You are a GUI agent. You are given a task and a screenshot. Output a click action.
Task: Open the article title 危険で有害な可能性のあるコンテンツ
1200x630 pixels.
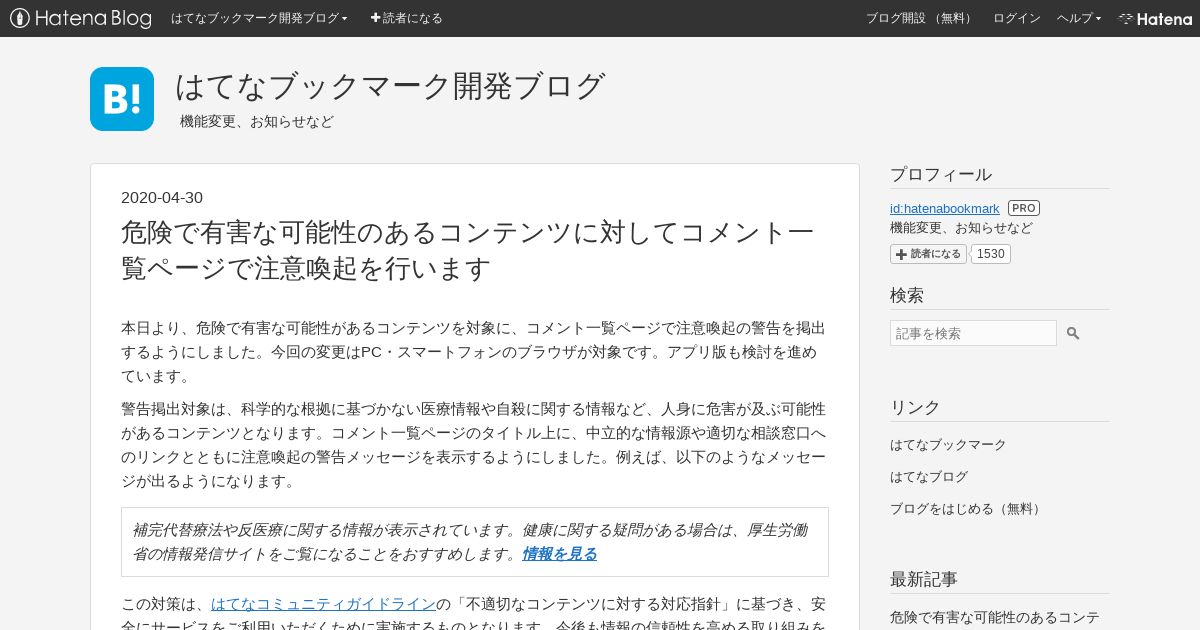pyautogui.click(x=467, y=250)
